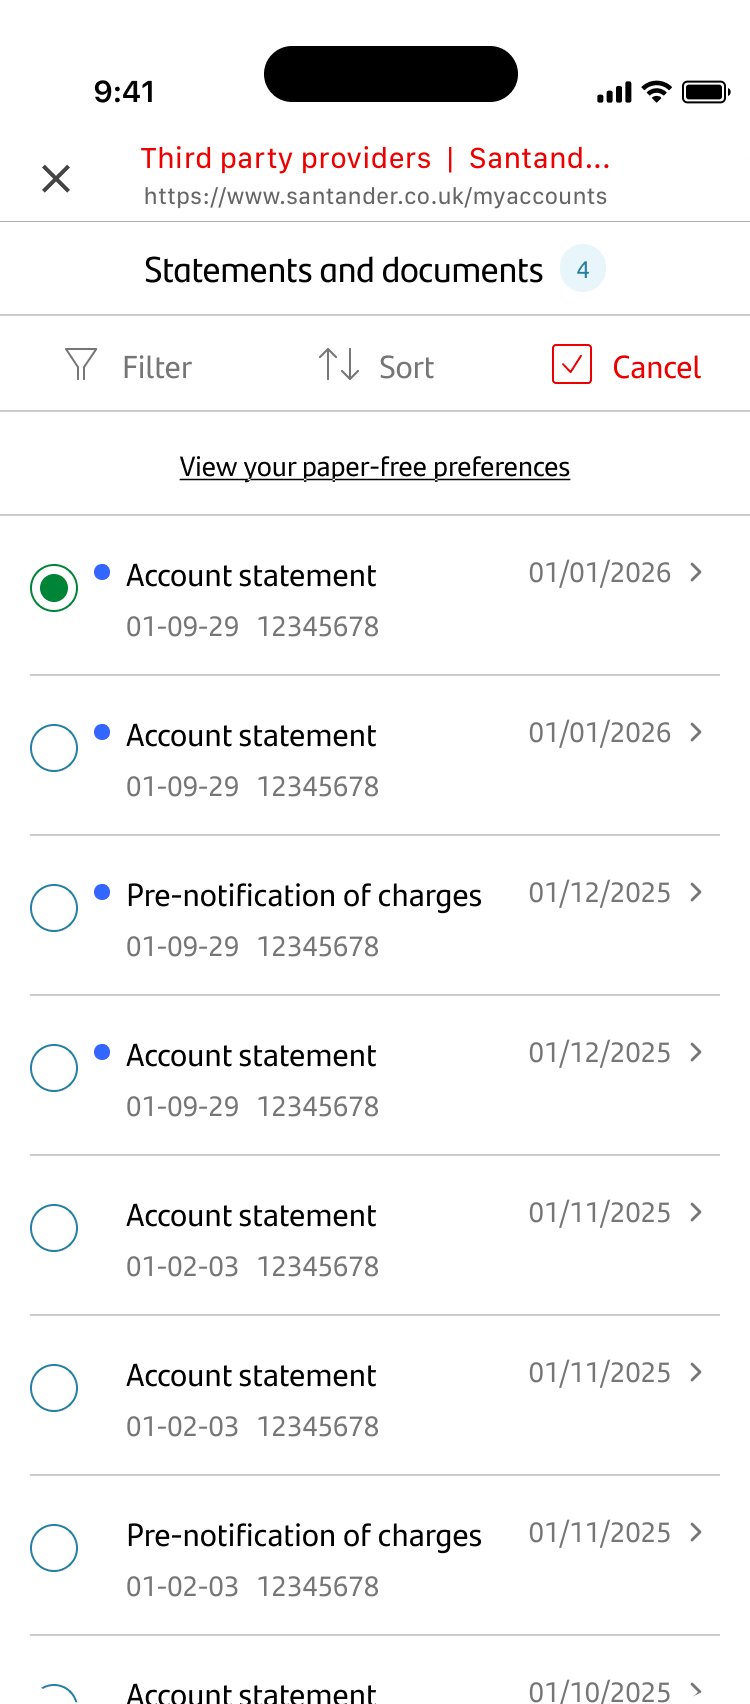Open chevron for 01/11/2025 Pre-notification of charges

(696, 1532)
